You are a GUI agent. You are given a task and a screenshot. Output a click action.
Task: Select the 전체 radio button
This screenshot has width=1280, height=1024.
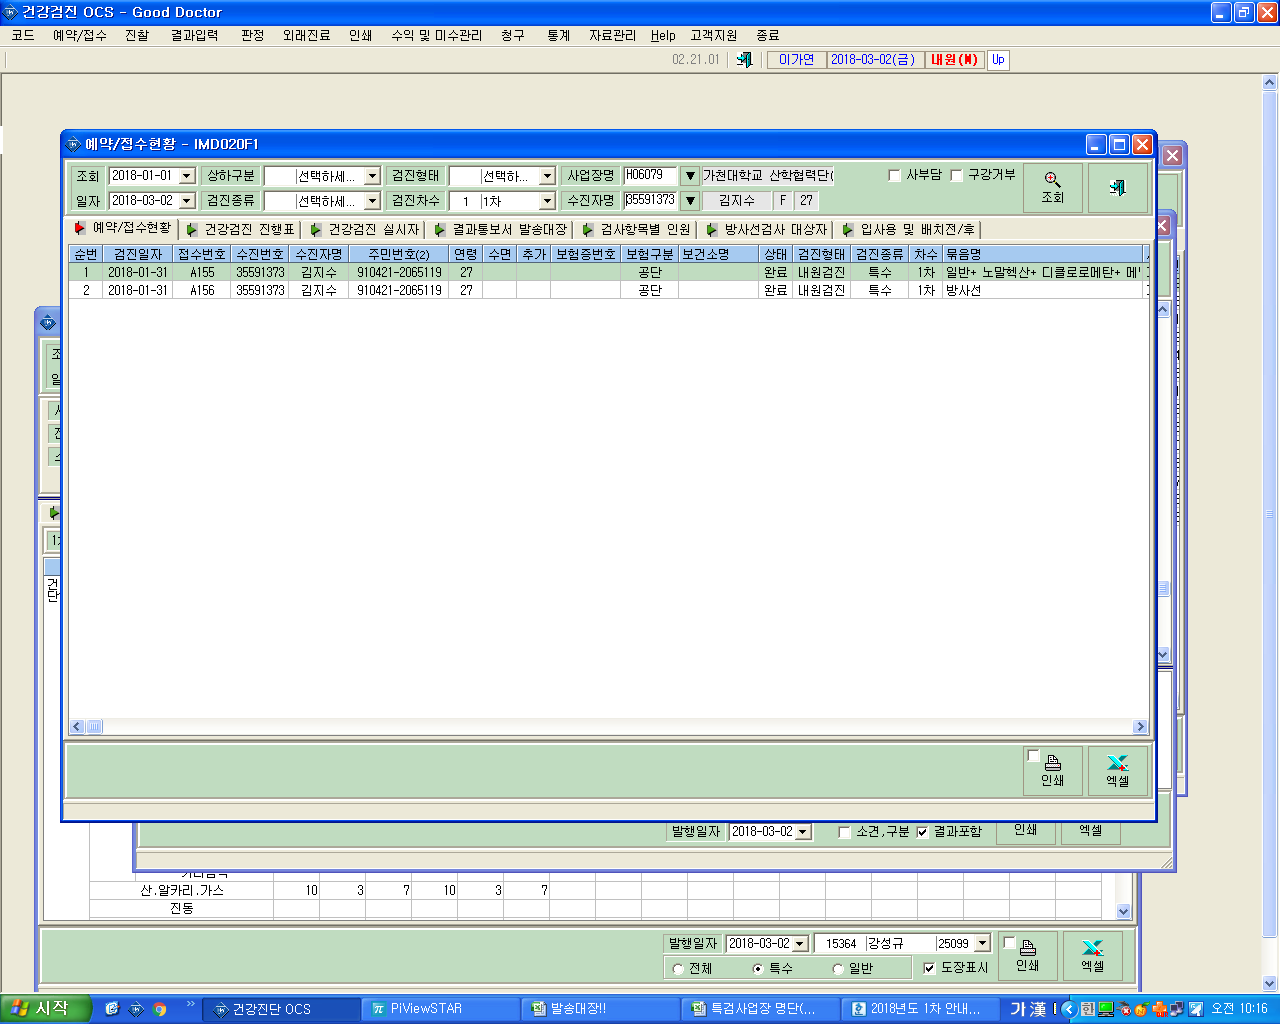click(x=678, y=968)
